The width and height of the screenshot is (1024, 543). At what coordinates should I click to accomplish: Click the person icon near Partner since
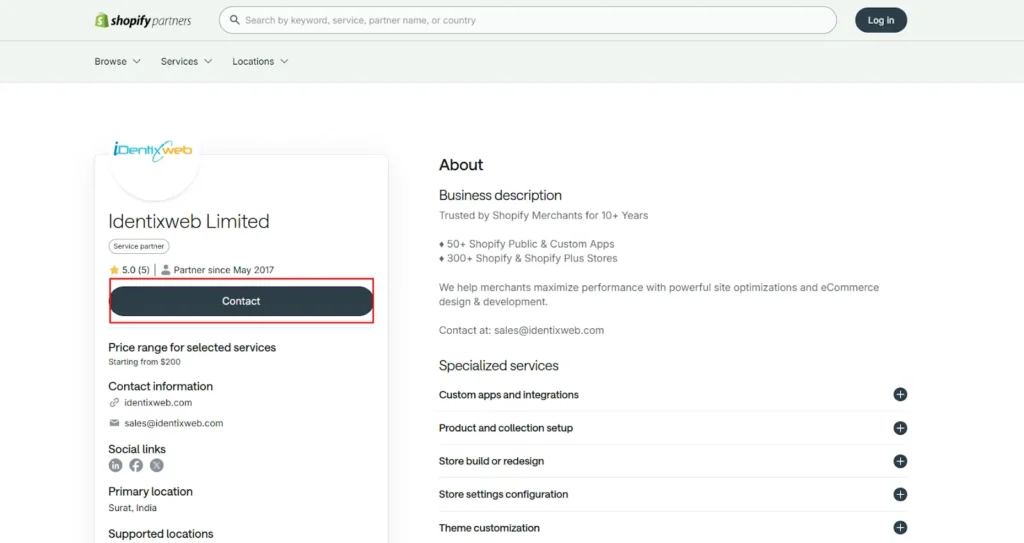(x=166, y=270)
